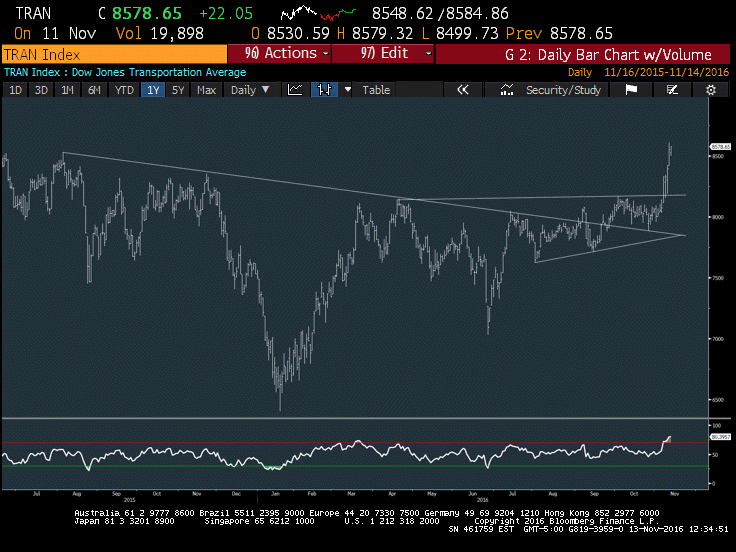
Task: Select the 5Y range tab
Action: [x=178, y=90]
